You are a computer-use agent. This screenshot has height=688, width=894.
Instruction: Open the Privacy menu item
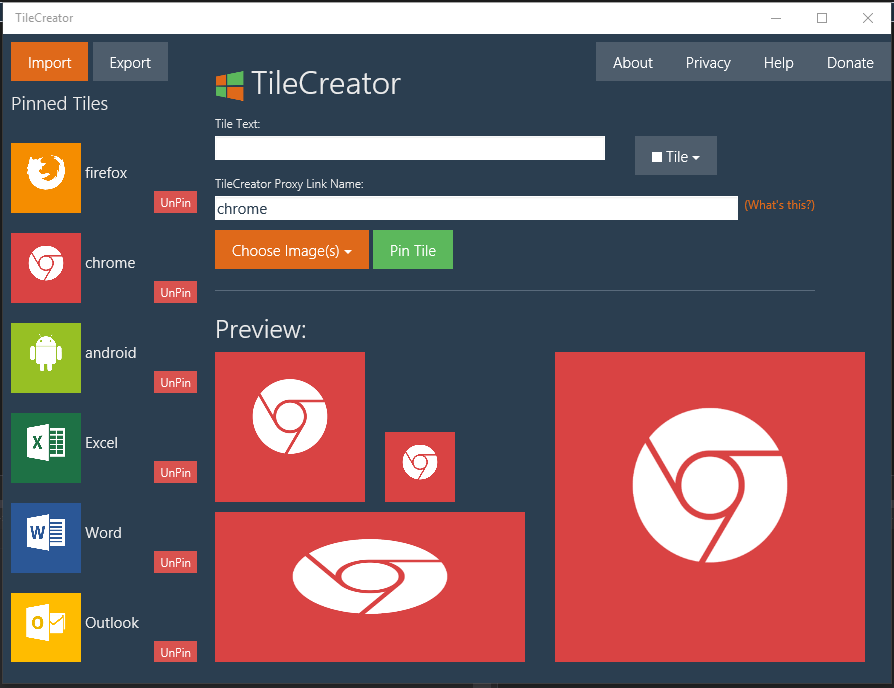pos(707,62)
